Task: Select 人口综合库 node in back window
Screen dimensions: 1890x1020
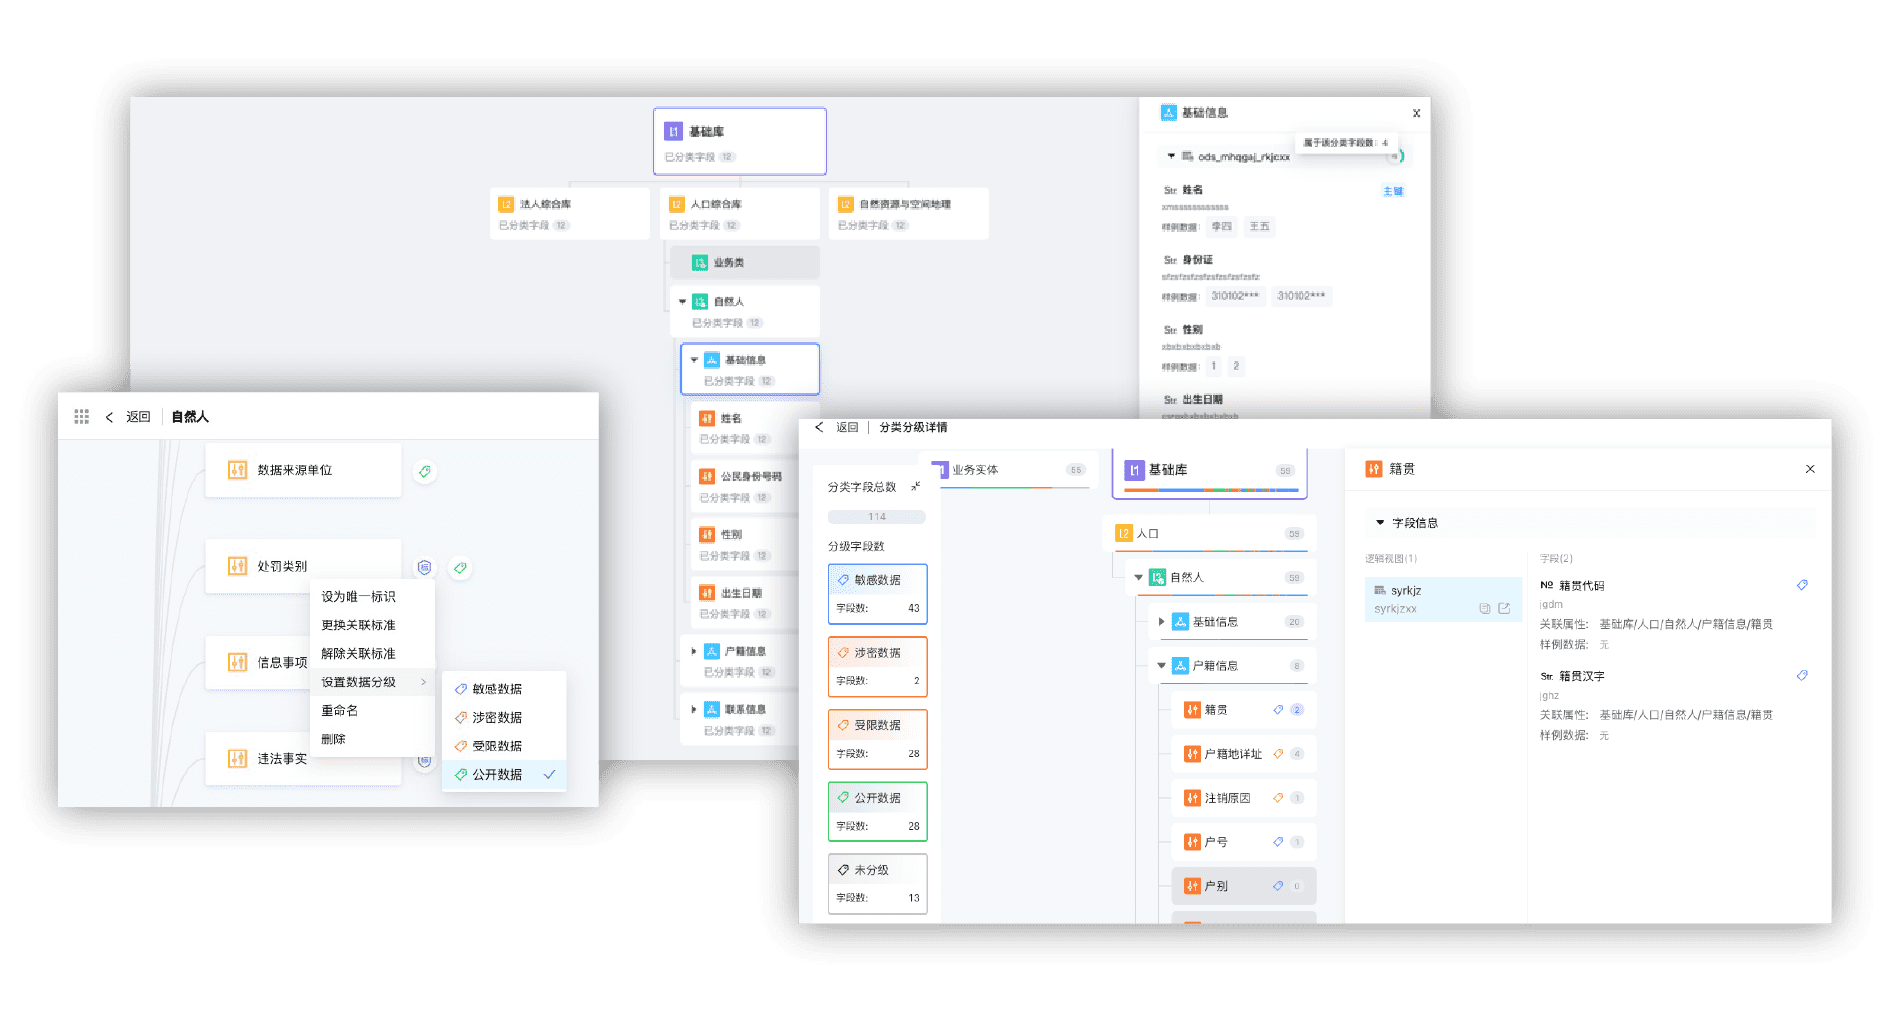Action: [740, 214]
